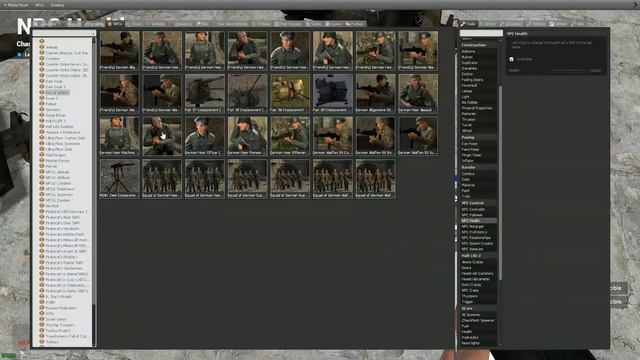Image resolution: width=640 pixels, height=360 pixels.
Task: Click the icon next to Half-Life Zombies
Action: [x=42, y=127]
